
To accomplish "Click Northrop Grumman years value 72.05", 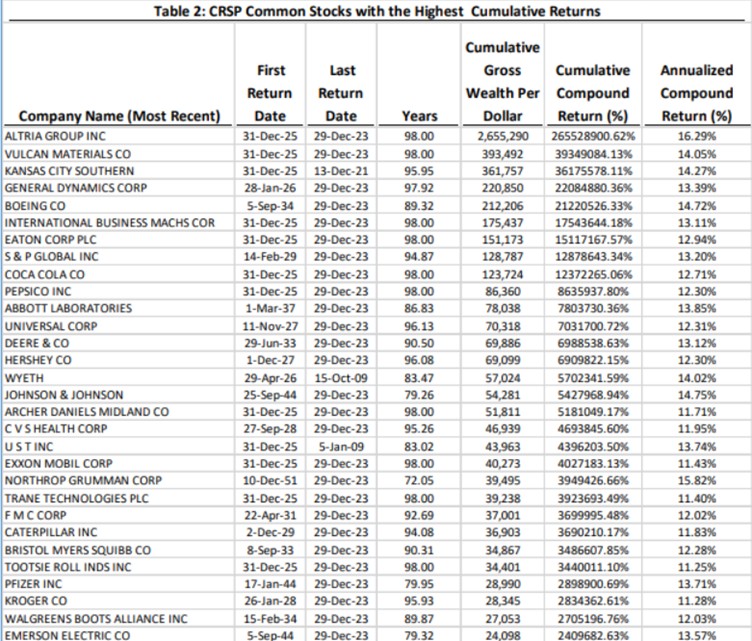I will [419, 480].
